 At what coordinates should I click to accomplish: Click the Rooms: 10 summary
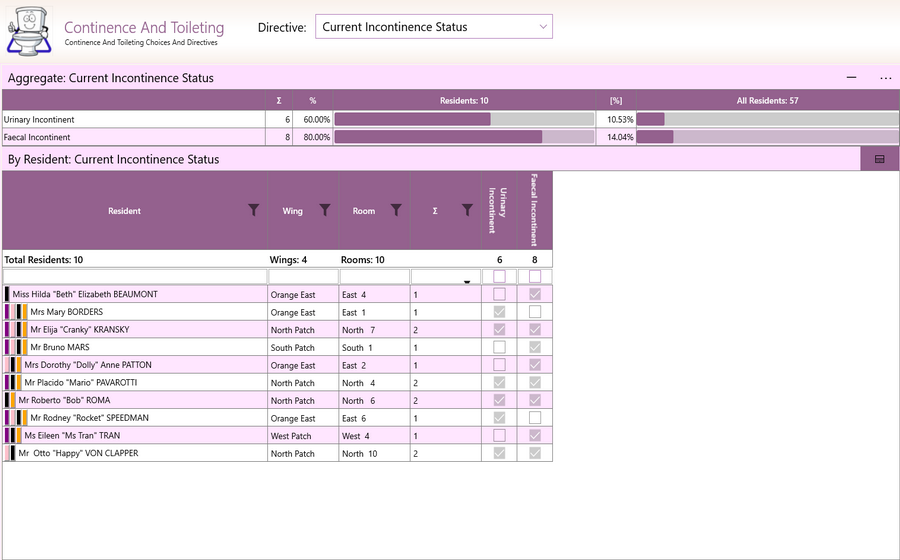point(363,259)
